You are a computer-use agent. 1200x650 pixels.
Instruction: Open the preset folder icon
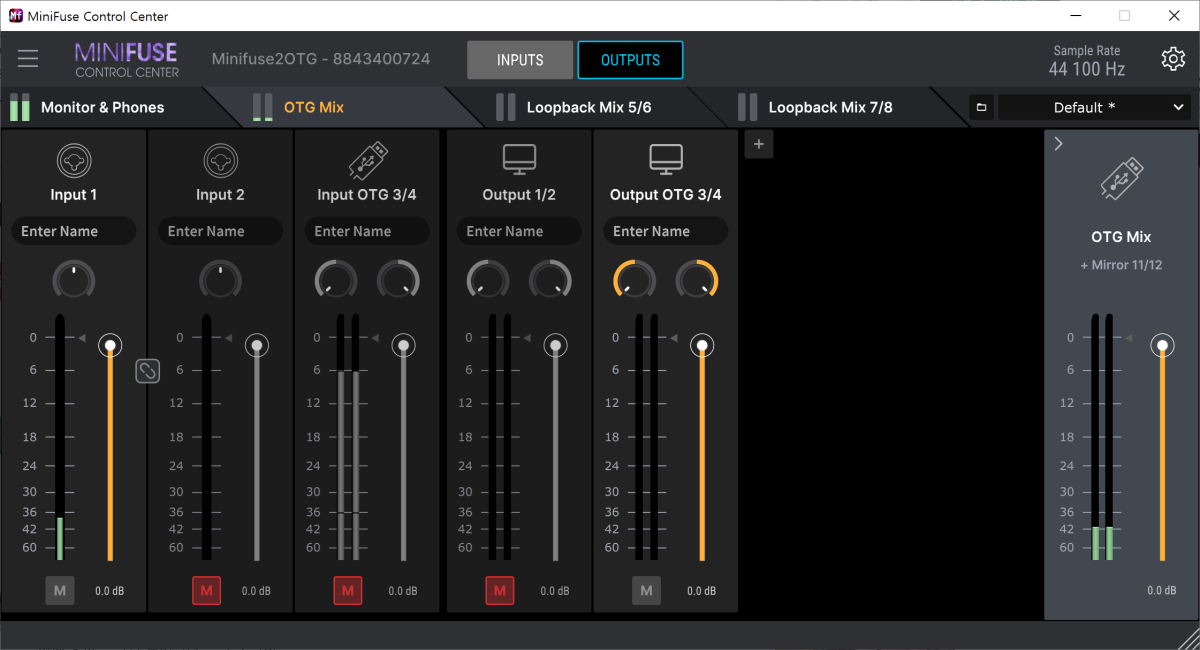pos(981,108)
